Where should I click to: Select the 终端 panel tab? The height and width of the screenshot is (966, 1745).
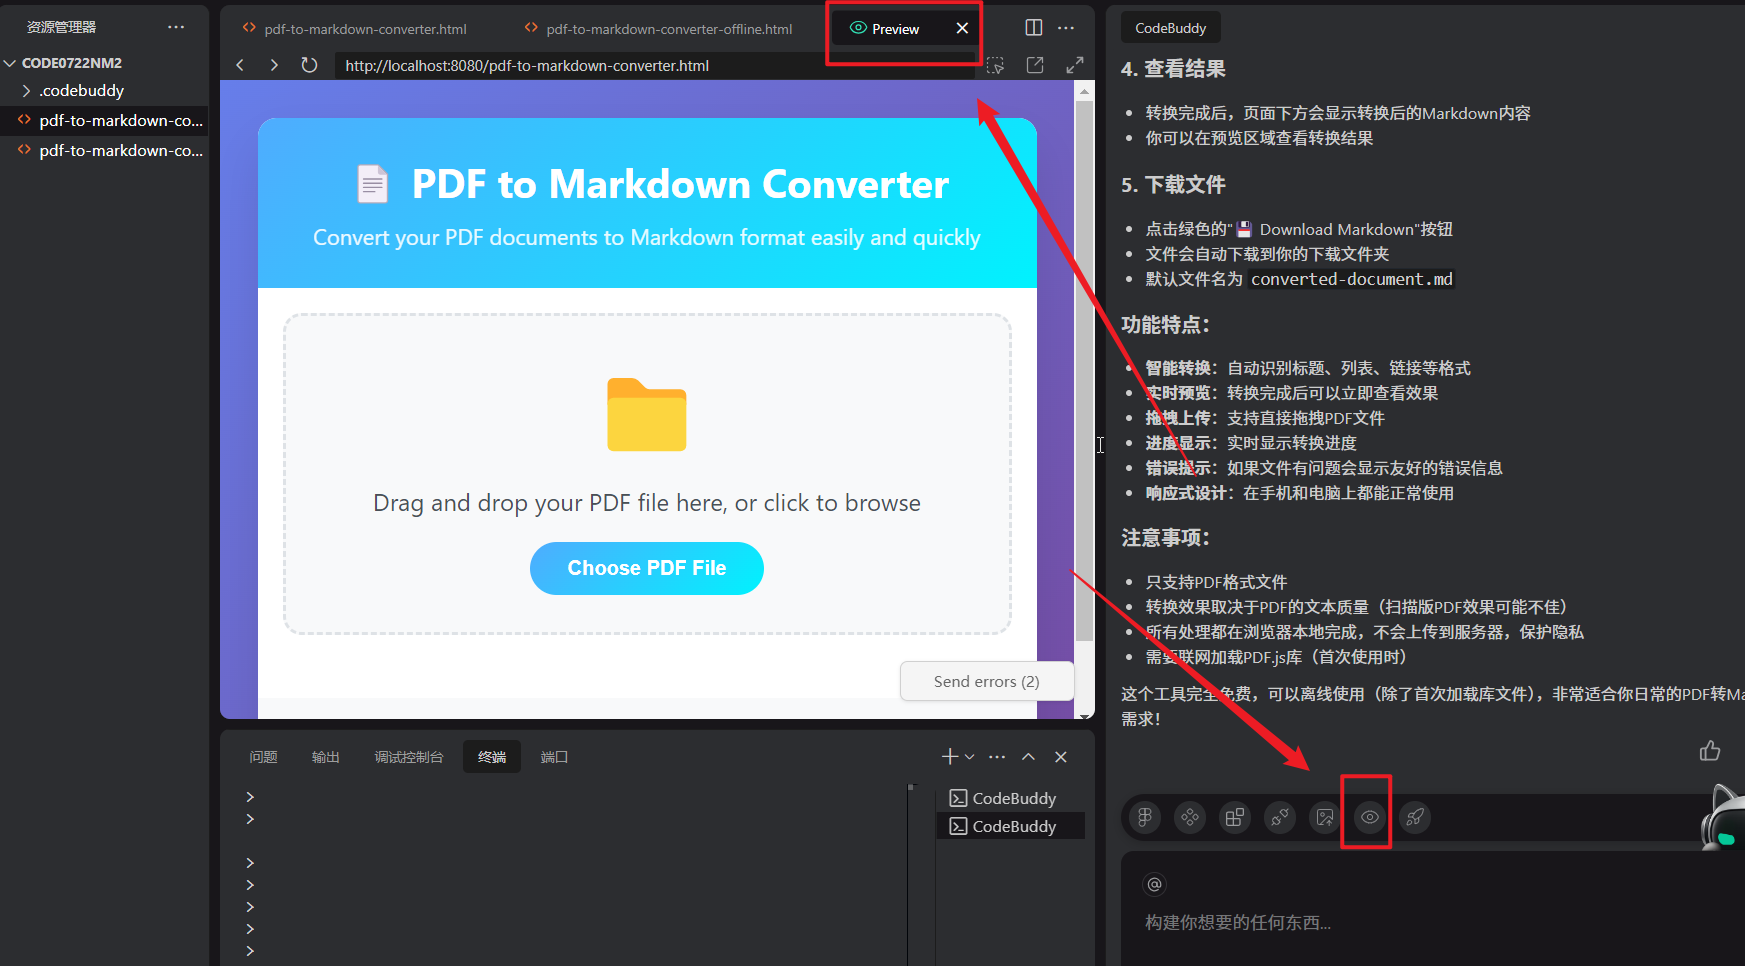(x=492, y=757)
